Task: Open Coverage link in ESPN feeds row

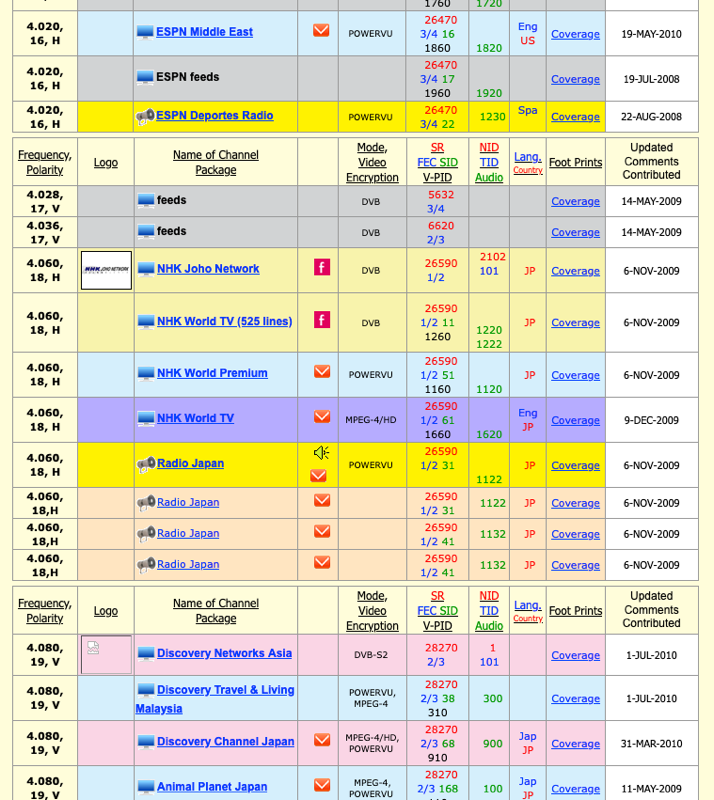Action: 575,79
